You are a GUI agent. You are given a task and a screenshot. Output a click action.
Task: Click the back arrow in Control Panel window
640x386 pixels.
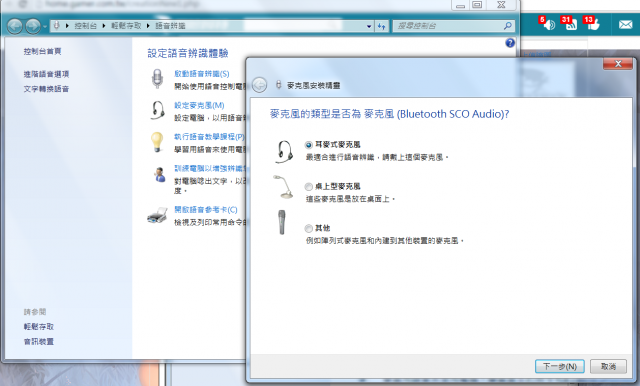coord(15,26)
